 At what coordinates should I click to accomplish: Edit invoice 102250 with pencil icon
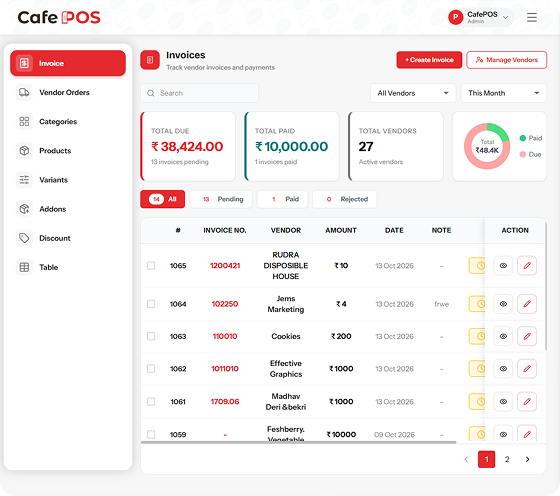pos(527,304)
